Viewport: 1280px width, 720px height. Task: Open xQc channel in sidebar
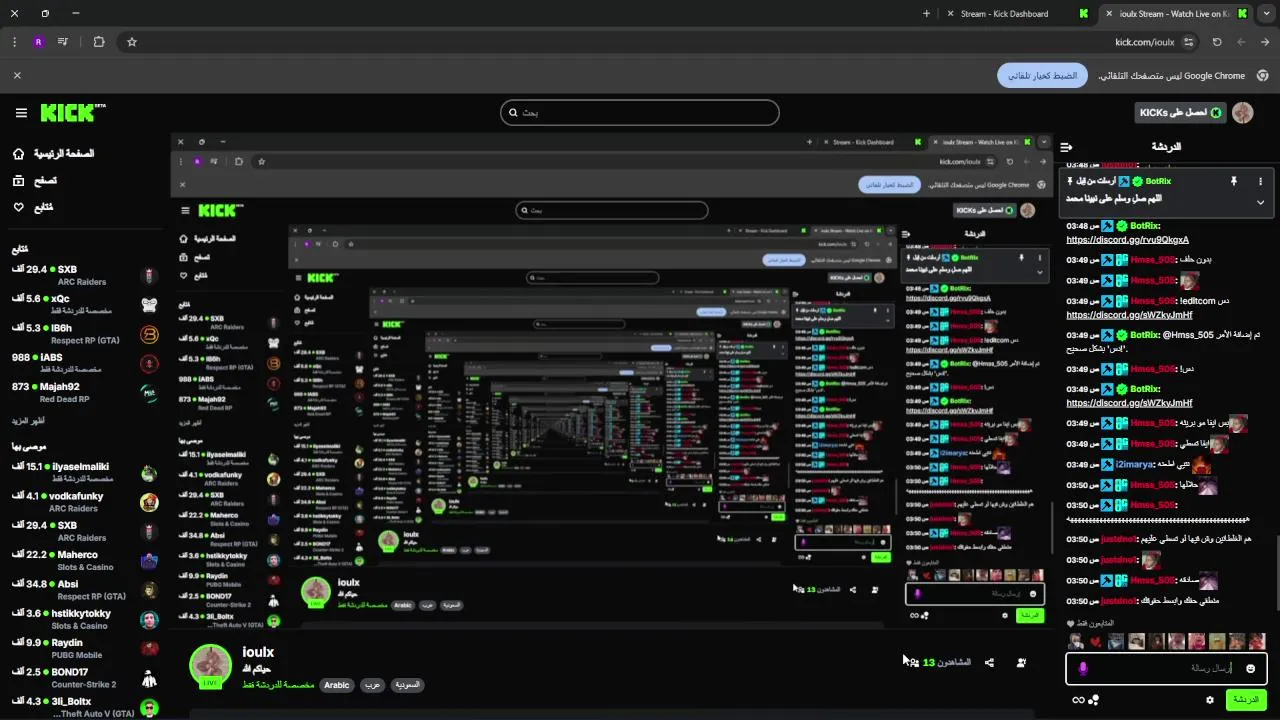(x=85, y=304)
